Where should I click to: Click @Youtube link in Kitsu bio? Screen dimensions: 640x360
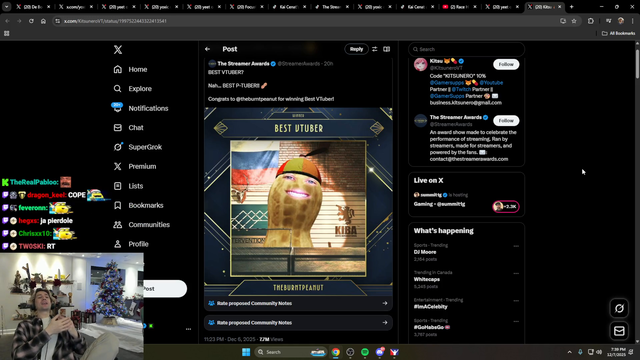[x=491, y=83]
